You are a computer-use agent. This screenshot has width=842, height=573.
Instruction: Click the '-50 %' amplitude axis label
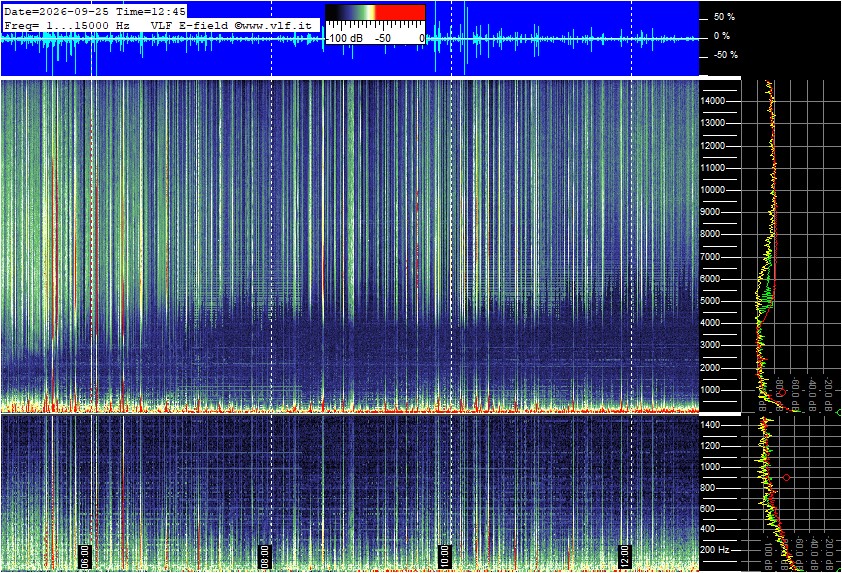coord(725,55)
